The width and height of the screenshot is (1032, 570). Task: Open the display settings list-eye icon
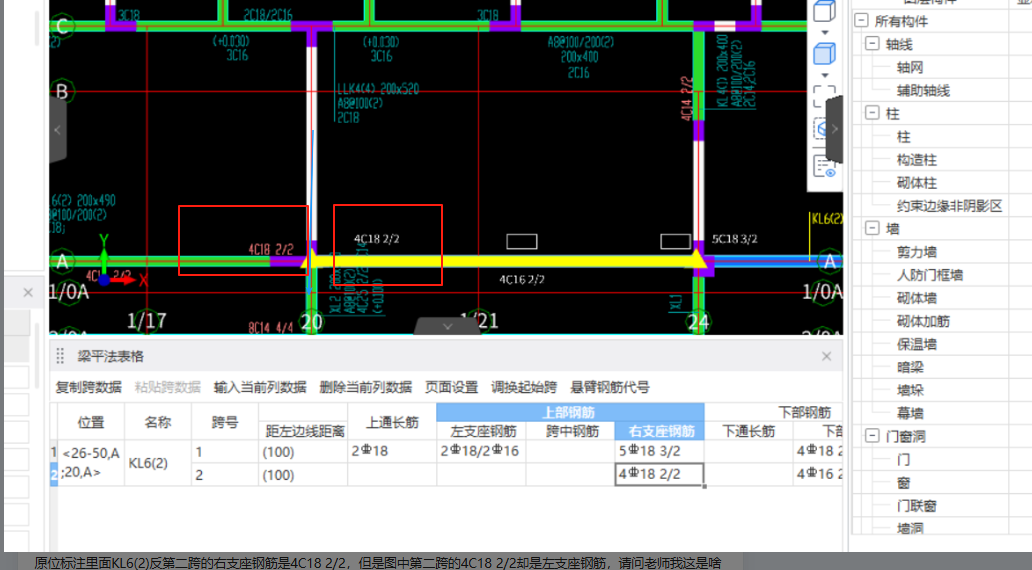click(x=824, y=166)
